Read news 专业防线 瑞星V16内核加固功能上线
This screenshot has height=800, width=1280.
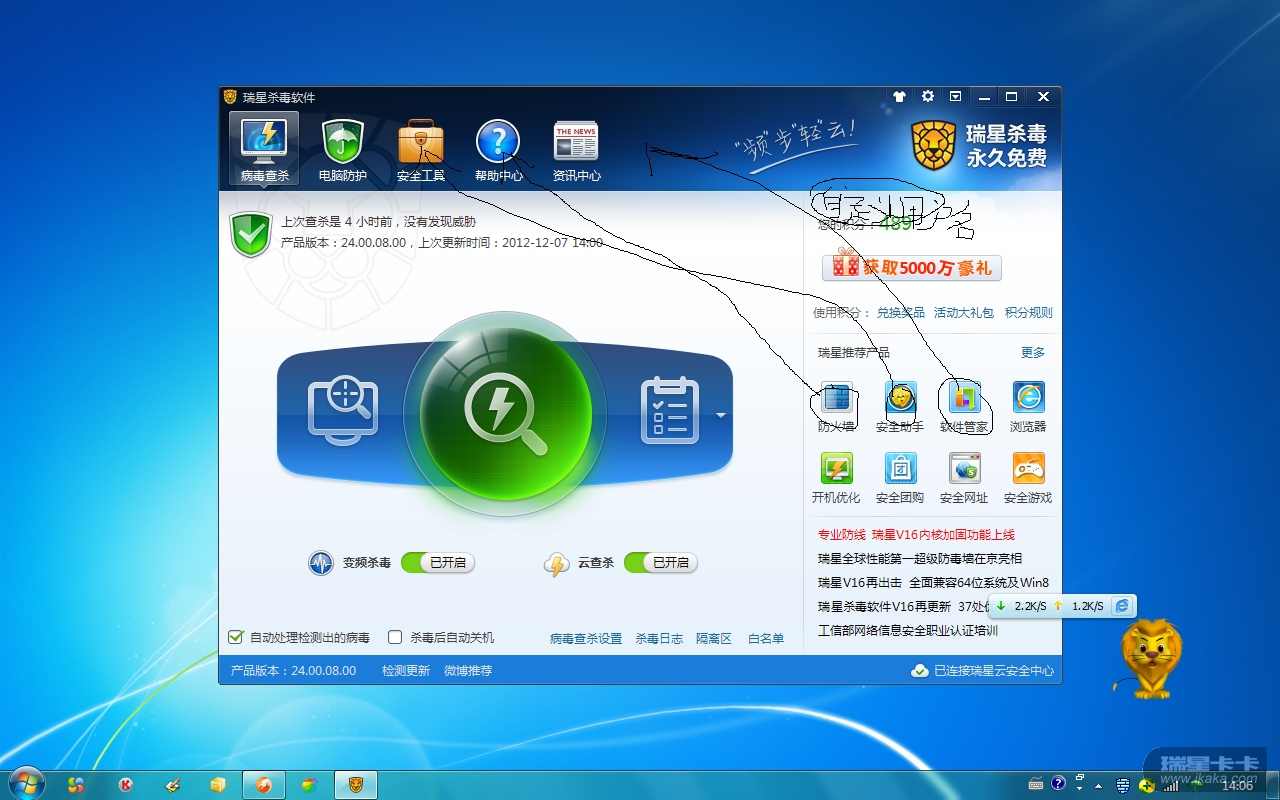(x=916, y=535)
